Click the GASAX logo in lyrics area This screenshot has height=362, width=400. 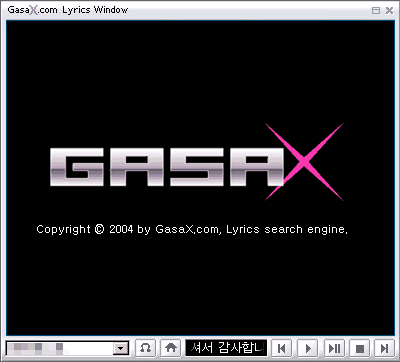pos(197,162)
